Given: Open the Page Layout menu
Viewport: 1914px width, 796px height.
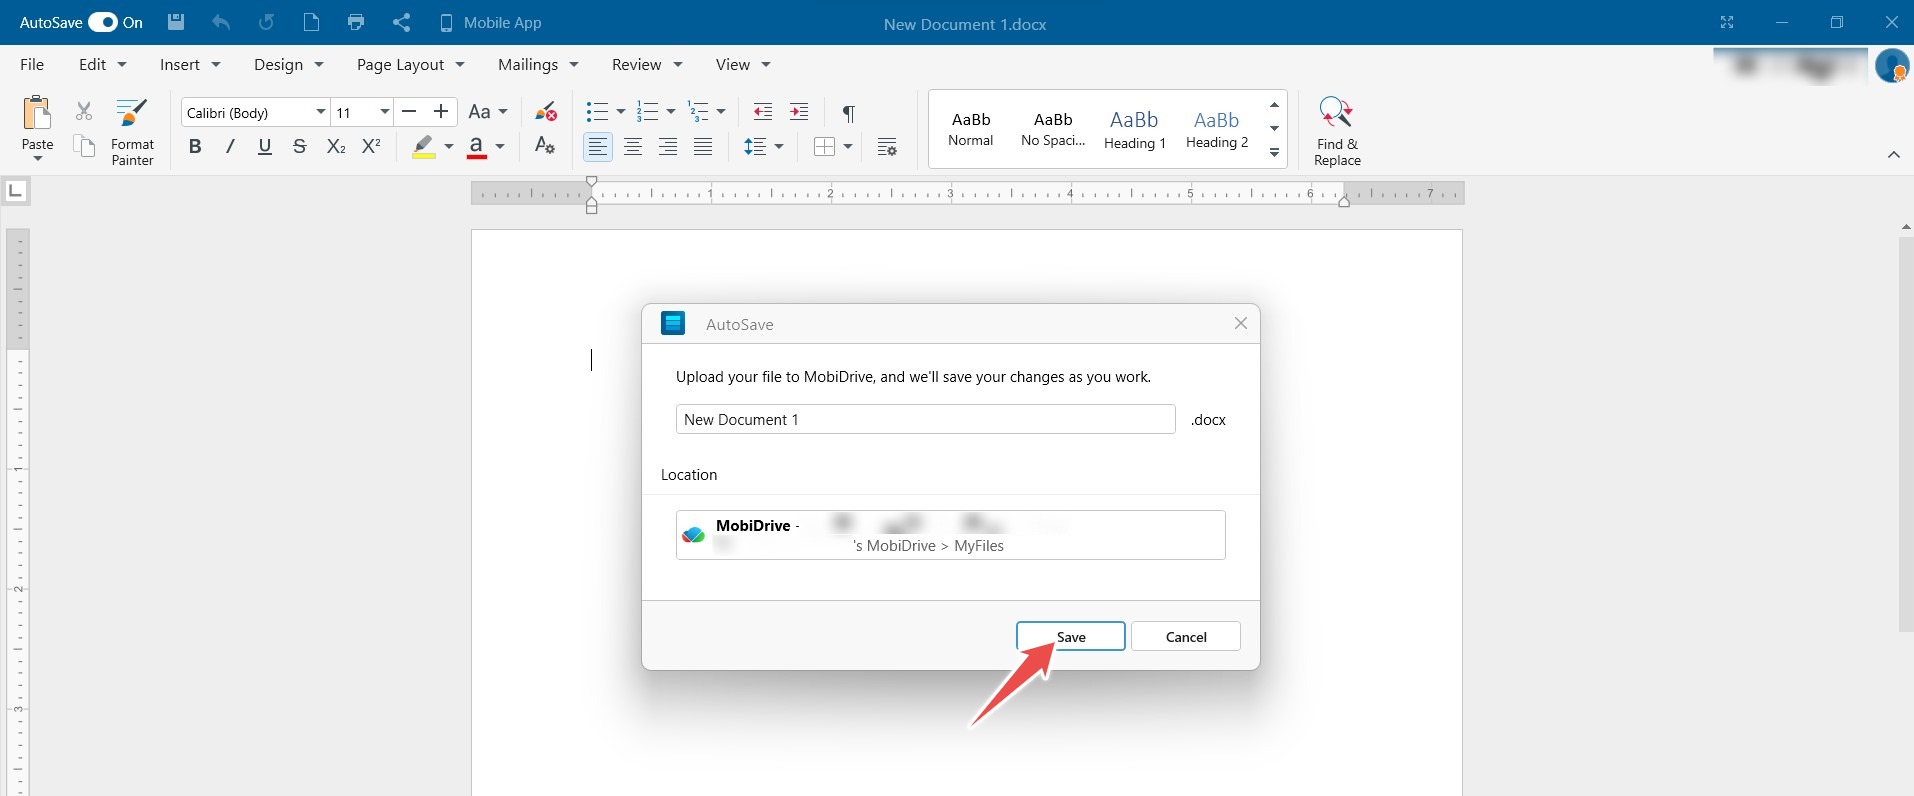Looking at the screenshot, I should (411, 64).
